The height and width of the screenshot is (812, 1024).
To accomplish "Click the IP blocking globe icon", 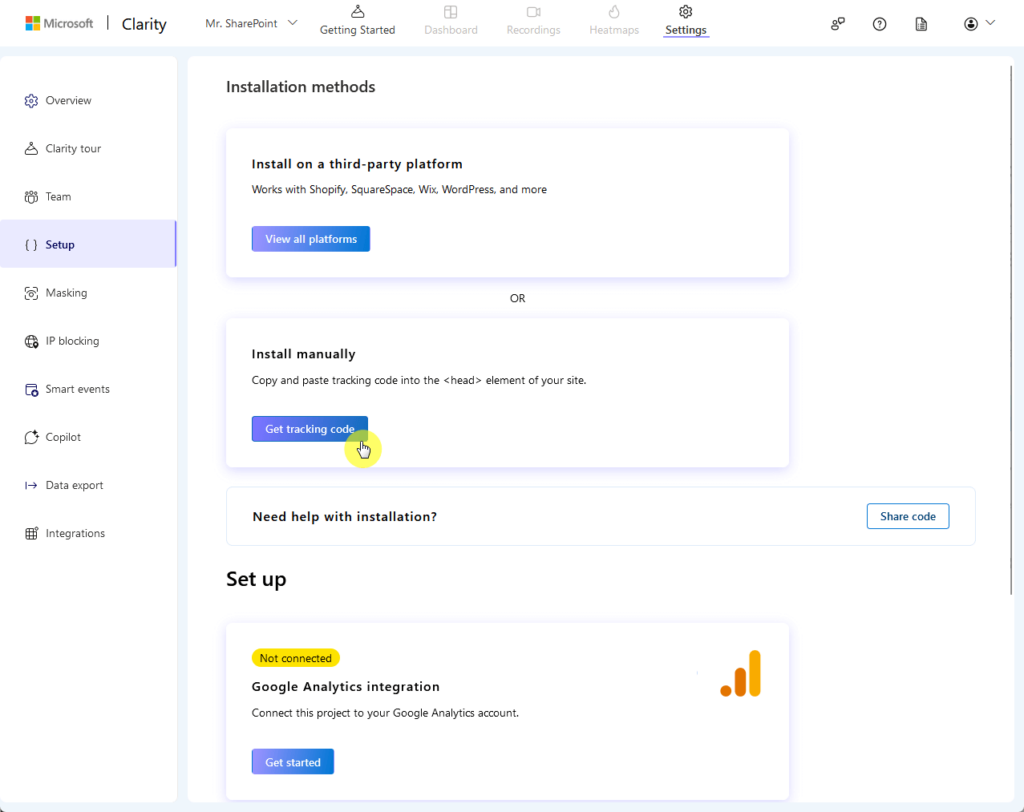I will 31,341.
